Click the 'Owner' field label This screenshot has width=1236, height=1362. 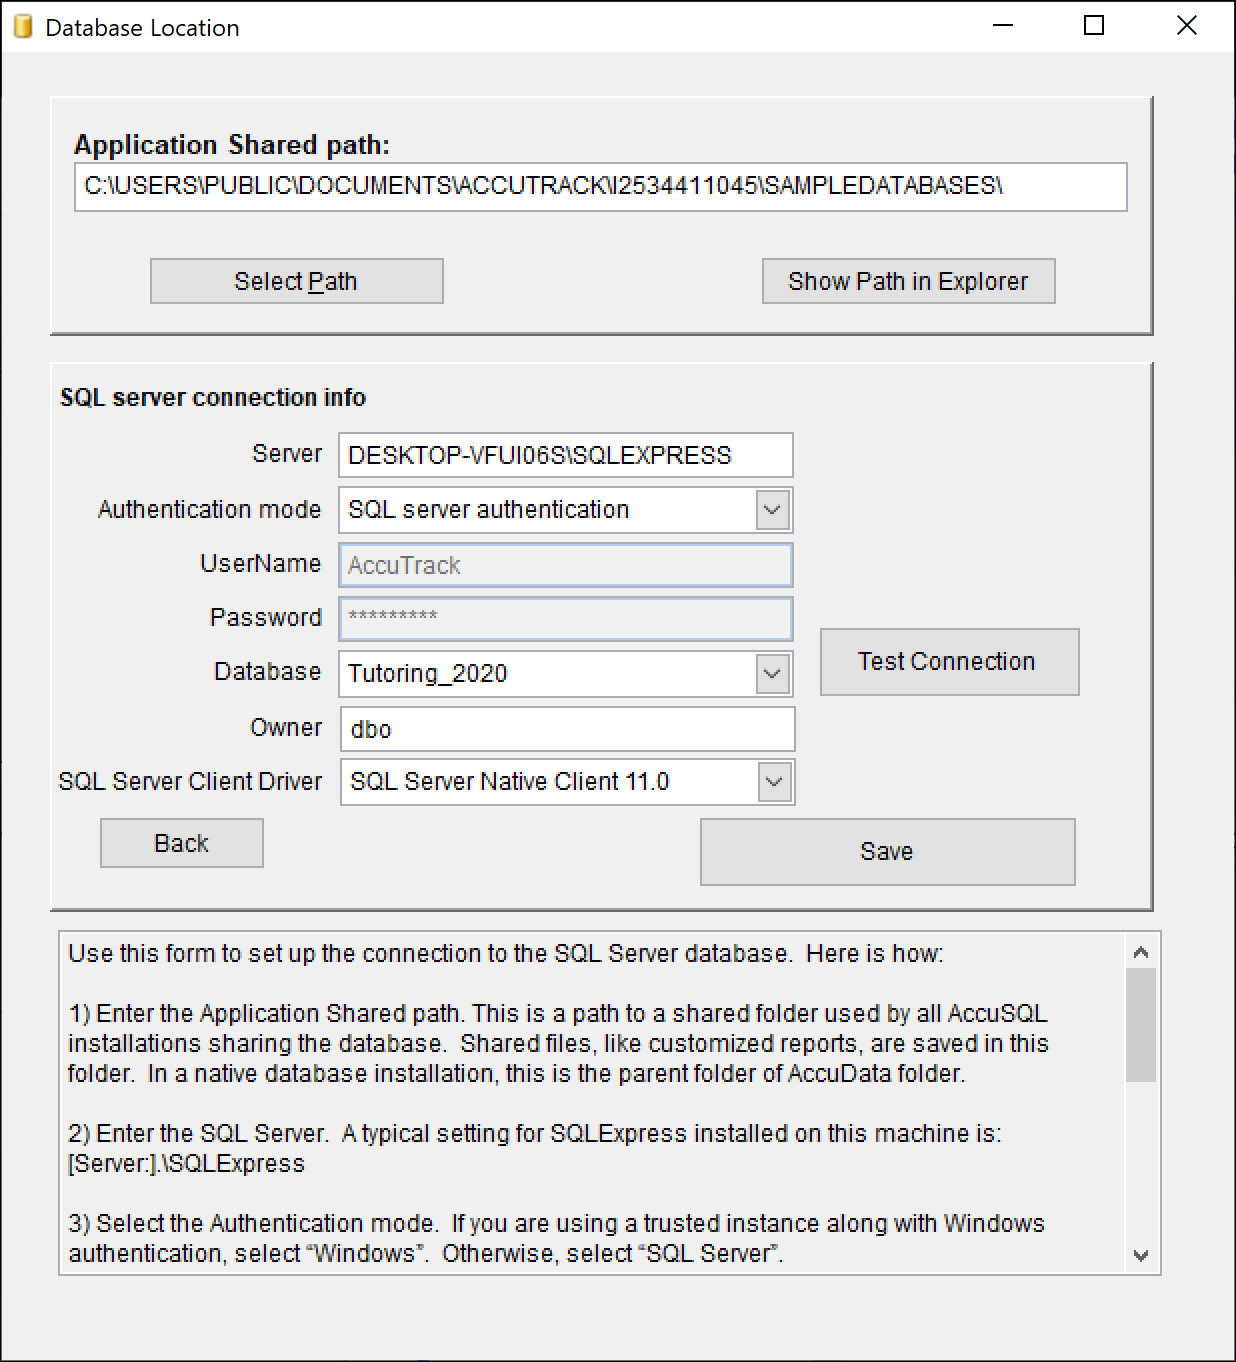286,727
